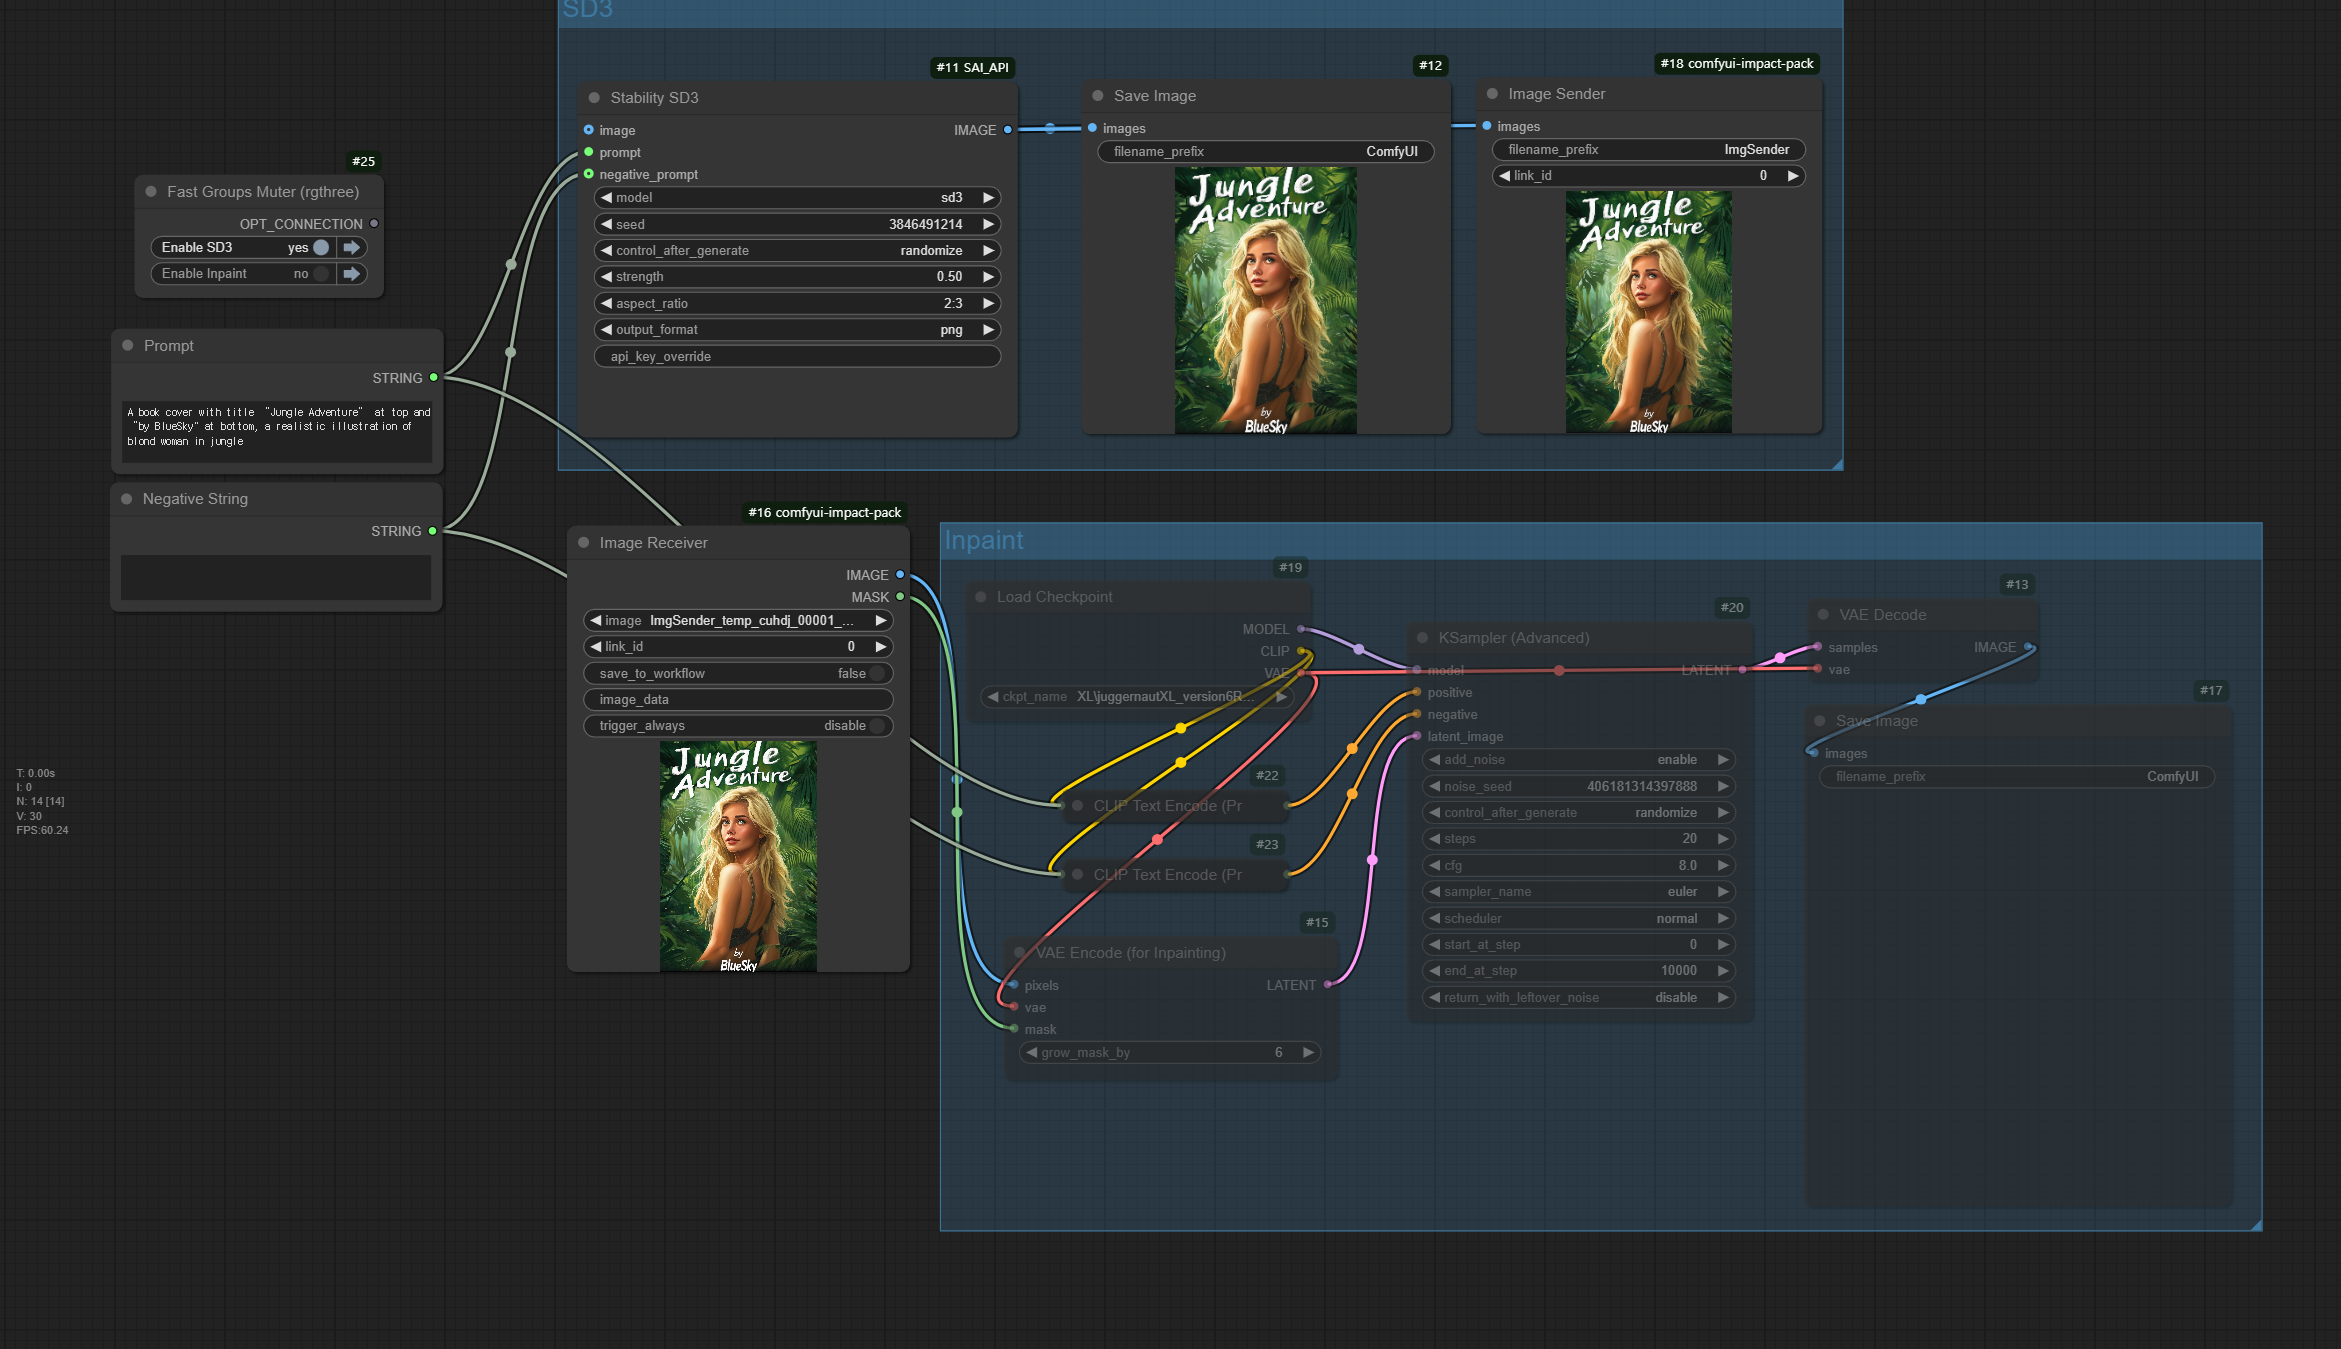Toggle Enable SD3 switch off

tap(321, 247)
